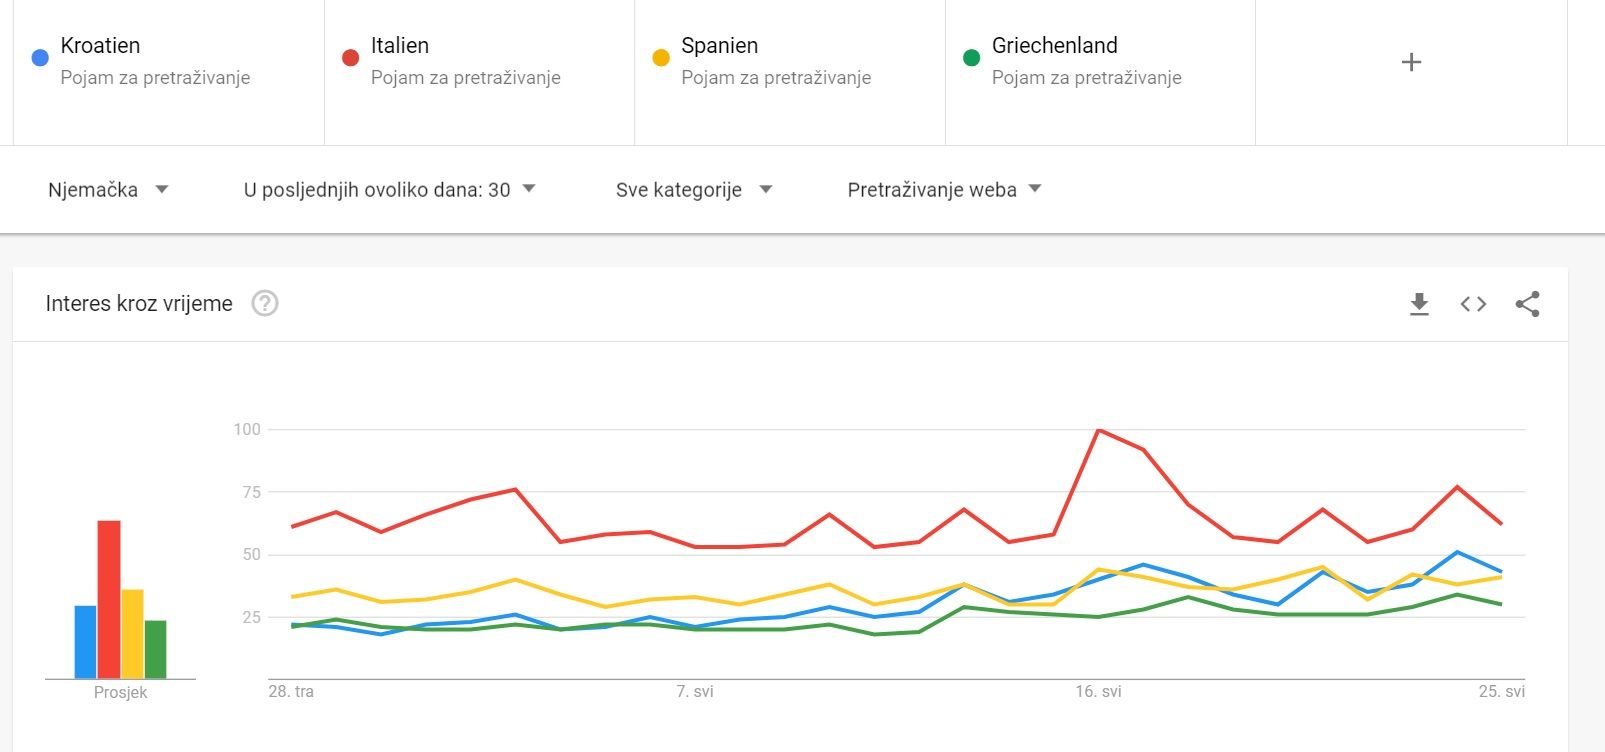Image resolution: width=1605 pixels, height=752 pixels.
Task: Click the download CSV icon
Action: coord(1419,304)
